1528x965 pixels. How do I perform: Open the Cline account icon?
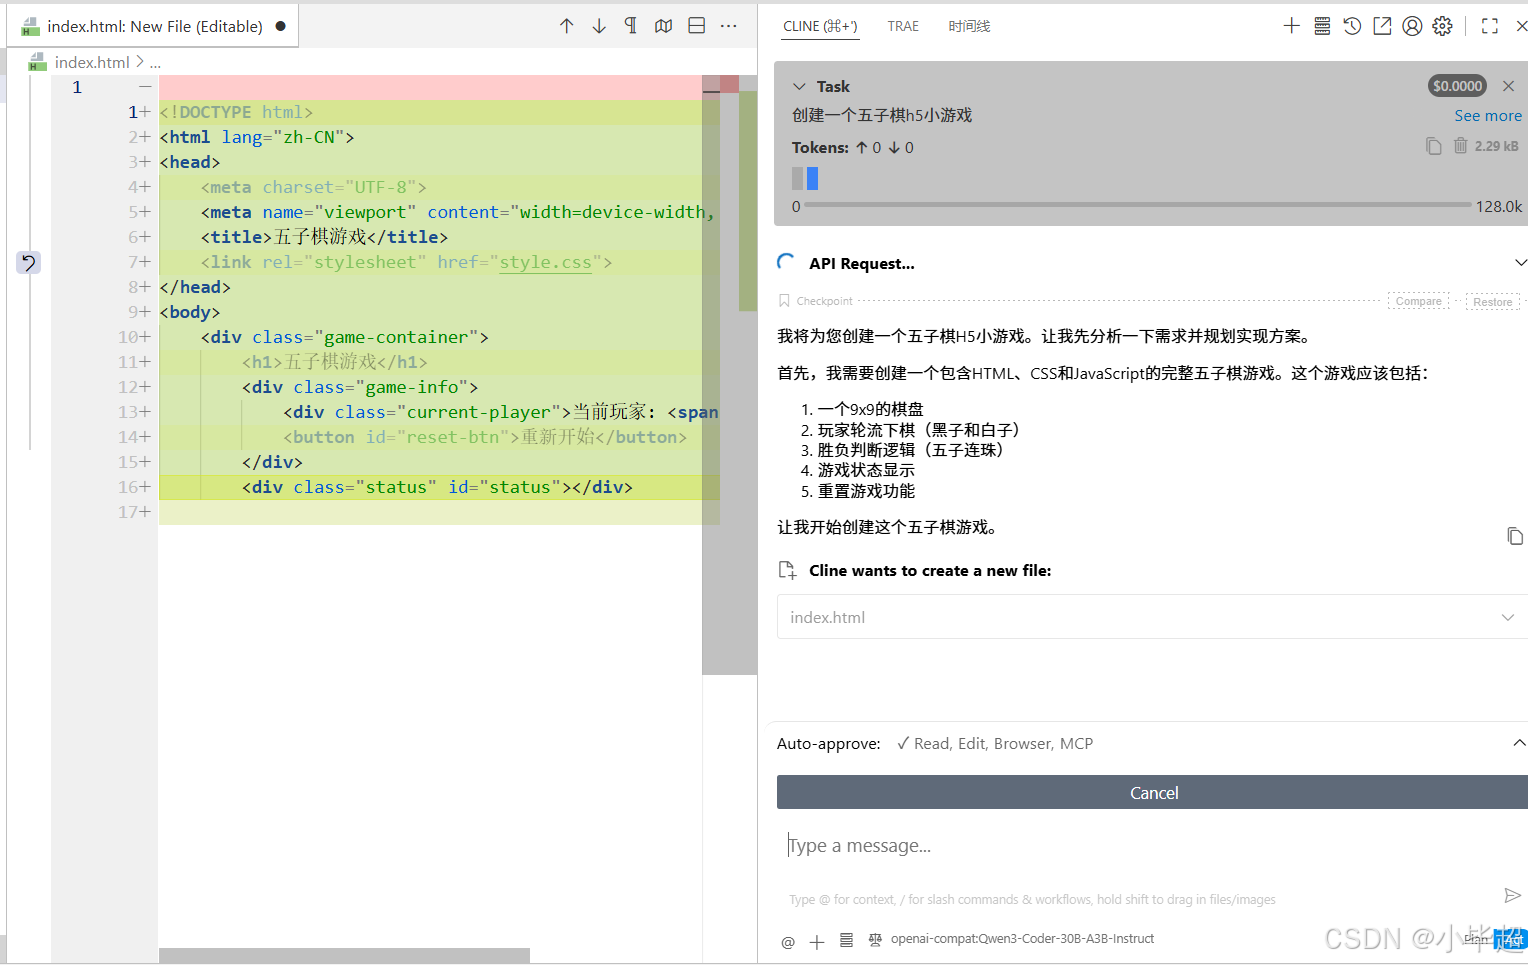[x=1411, y=26]
